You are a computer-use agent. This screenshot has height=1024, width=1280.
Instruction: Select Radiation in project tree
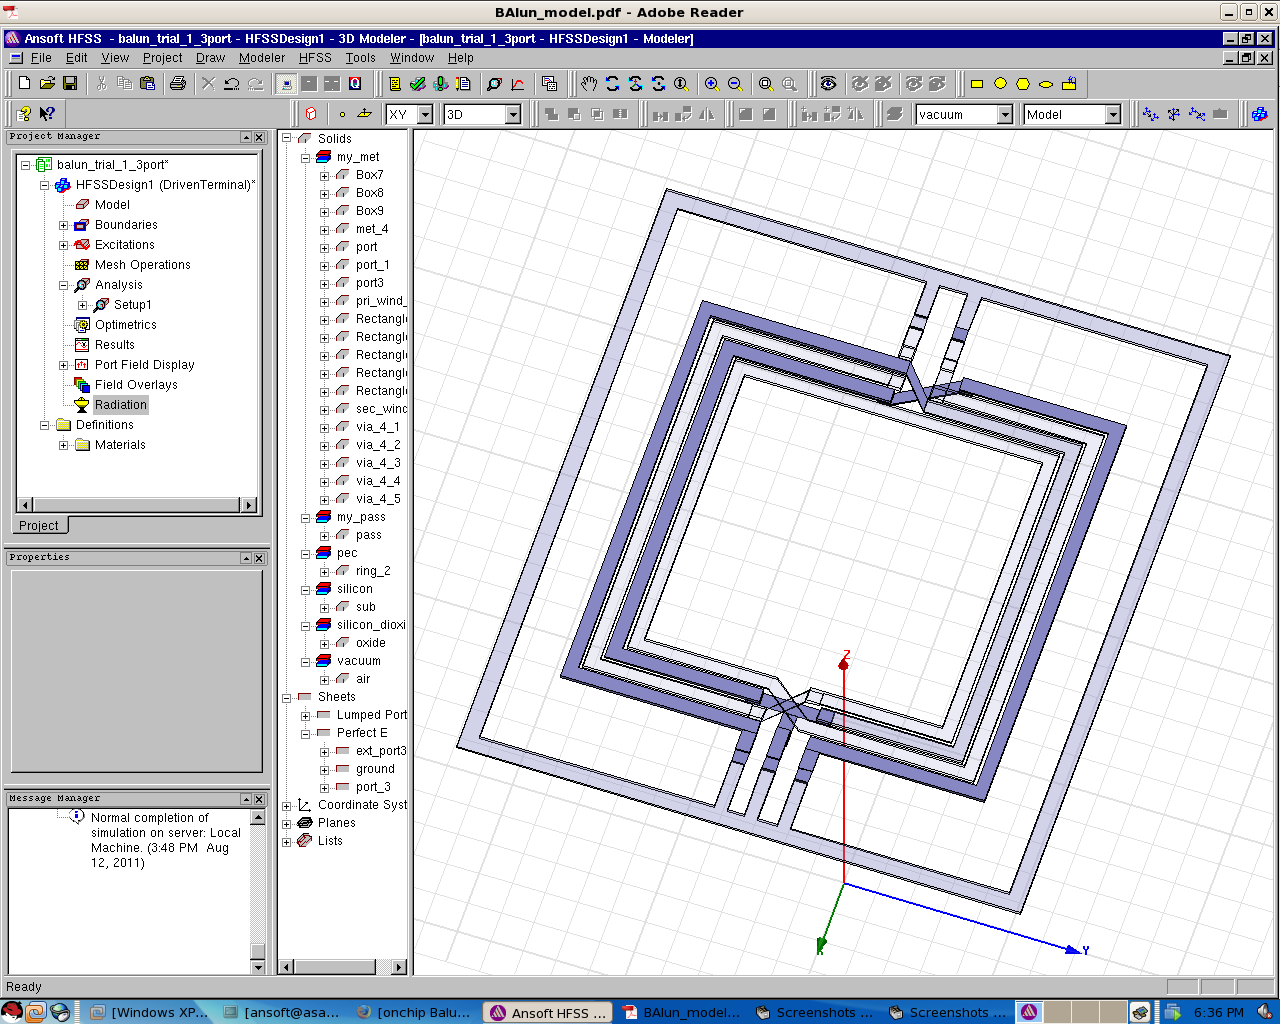tap(120, 405)
